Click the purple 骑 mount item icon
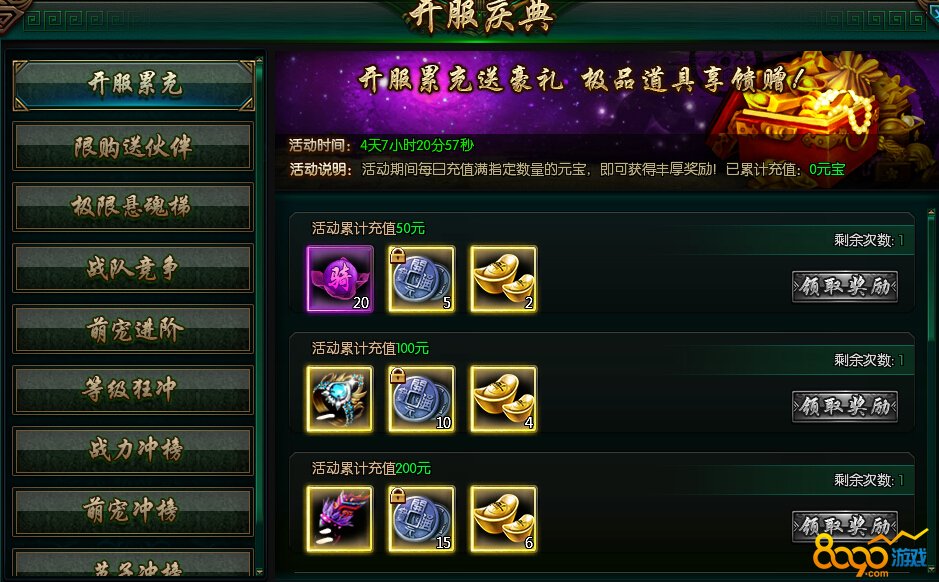Screen dimensions: 939x582 (x=340, y=278)
